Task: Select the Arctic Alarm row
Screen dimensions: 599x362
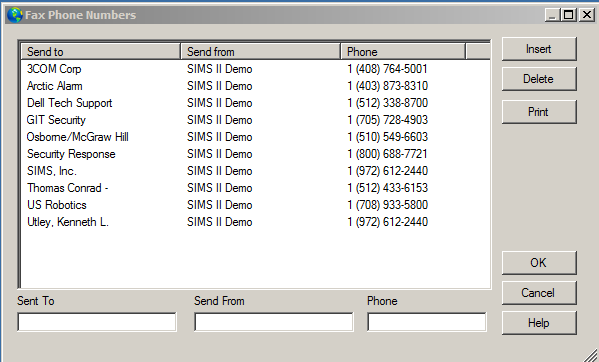Action: click(255, 86)
